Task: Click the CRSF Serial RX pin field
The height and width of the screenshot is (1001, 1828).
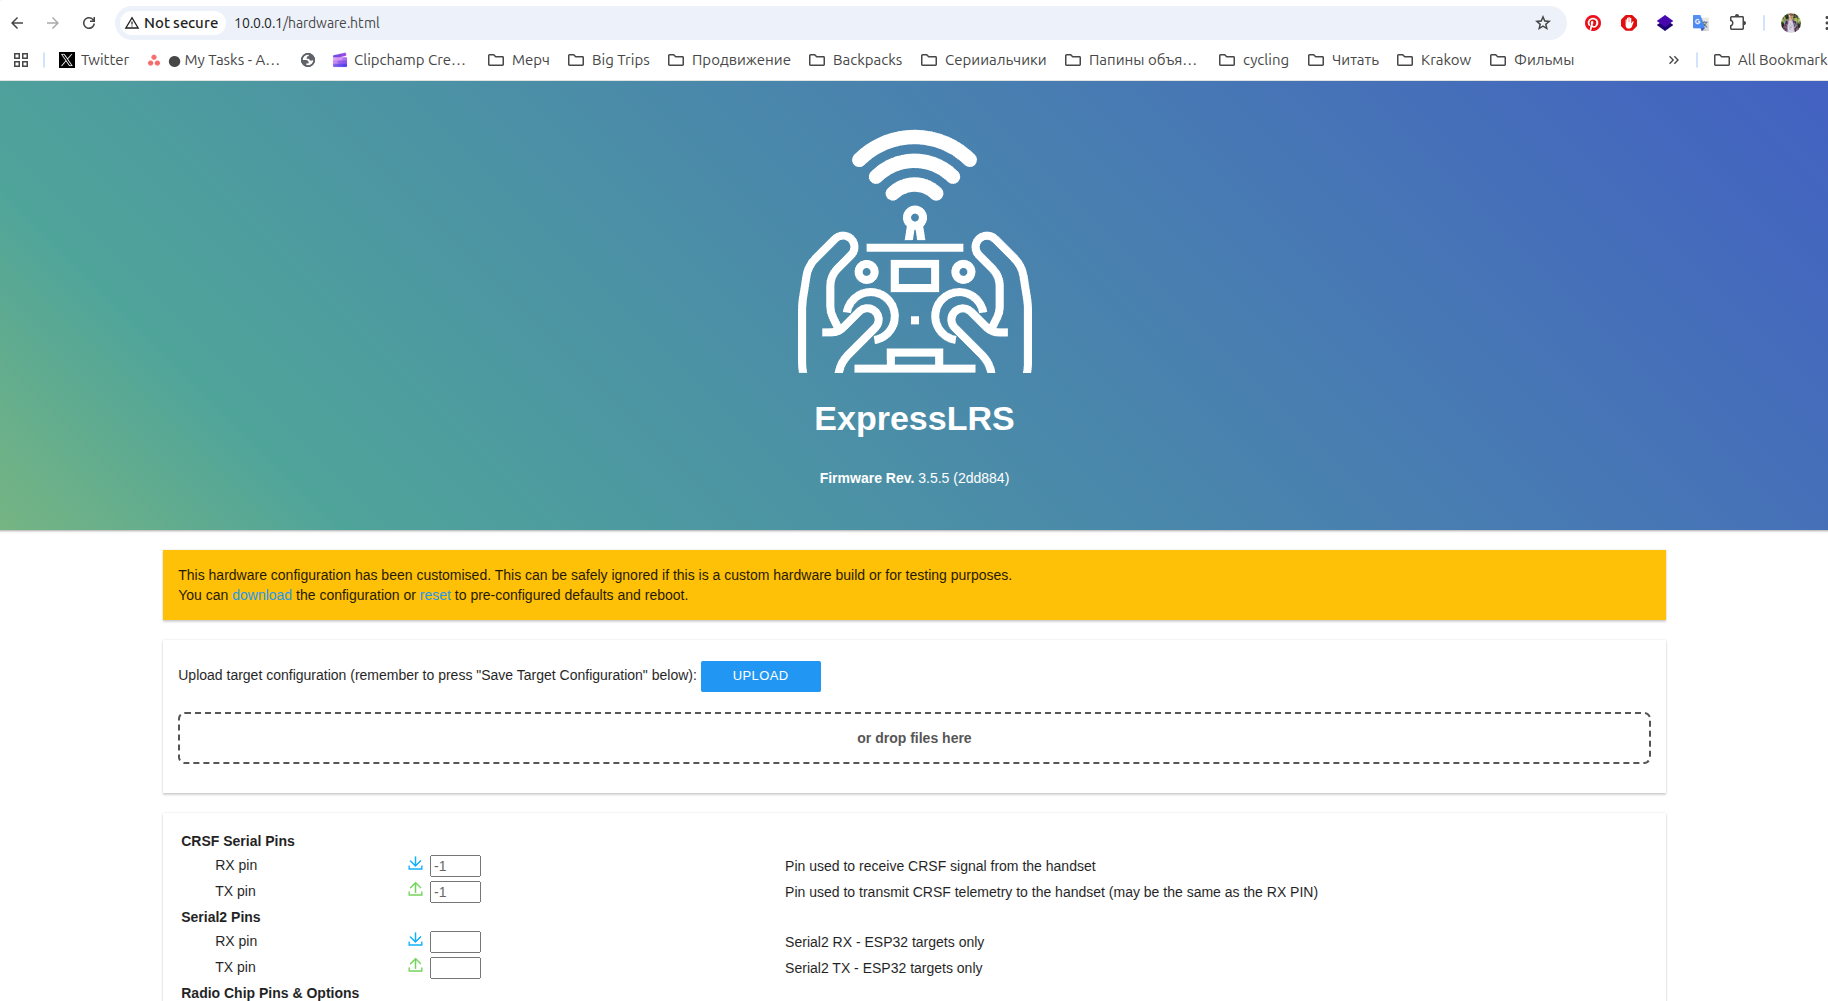Action: tap(455, 866)
